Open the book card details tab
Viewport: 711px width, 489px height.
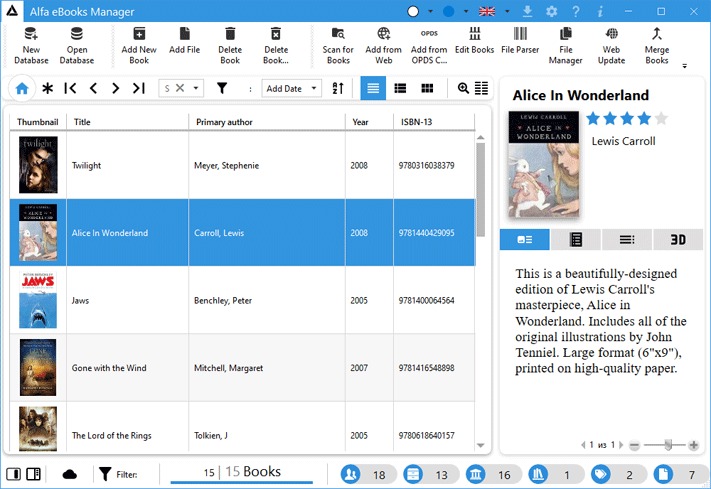coord(525,240)
